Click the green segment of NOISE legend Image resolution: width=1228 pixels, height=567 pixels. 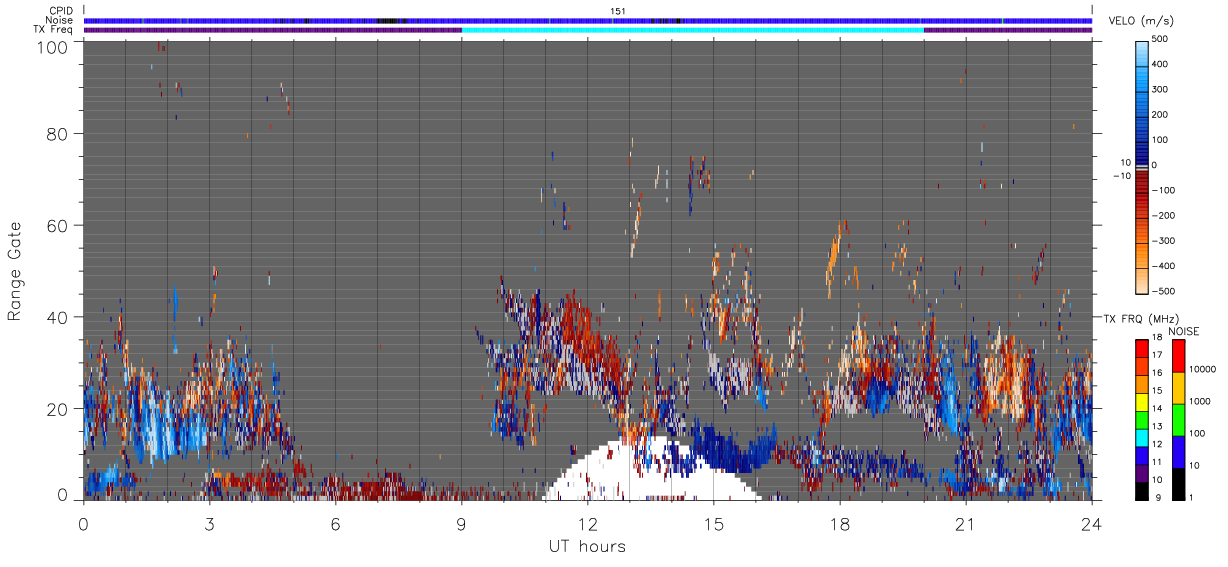click(1178, 419)
